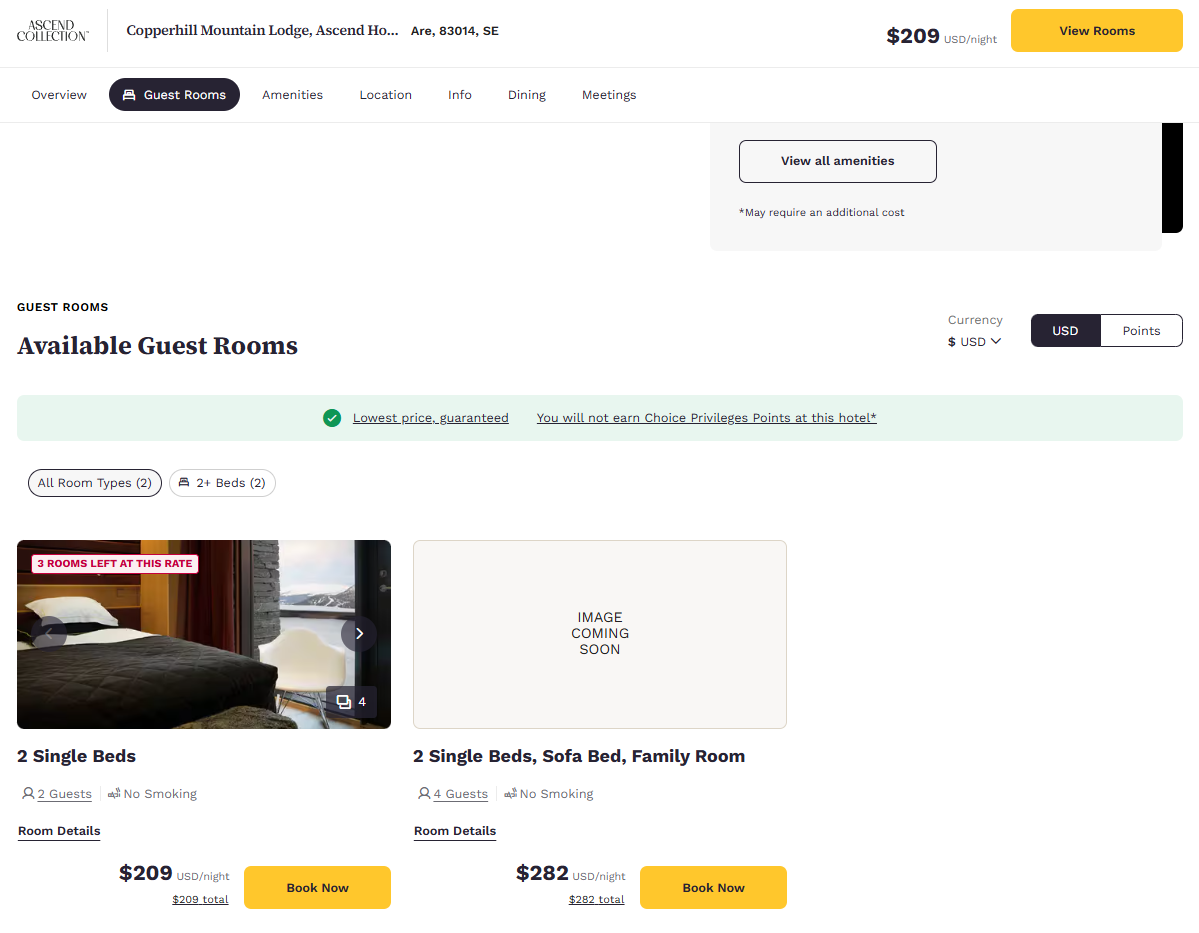Click the green lowest price checkmark icon
Image resolution: width=1199 pixels, height=933 pixels.
[332, 418]
